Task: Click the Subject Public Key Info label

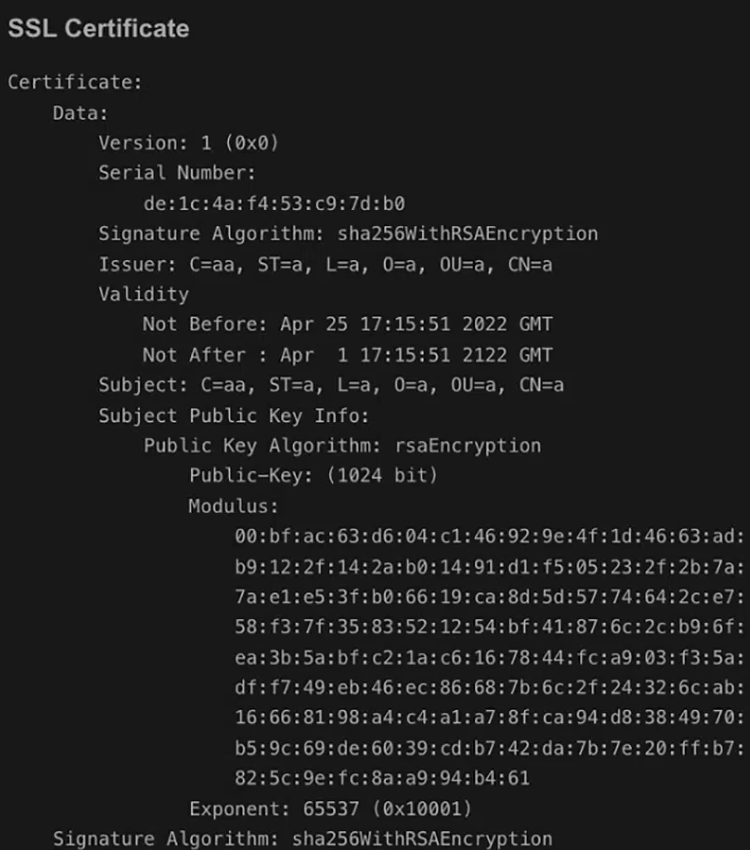Action: click(x=233, y=415)
